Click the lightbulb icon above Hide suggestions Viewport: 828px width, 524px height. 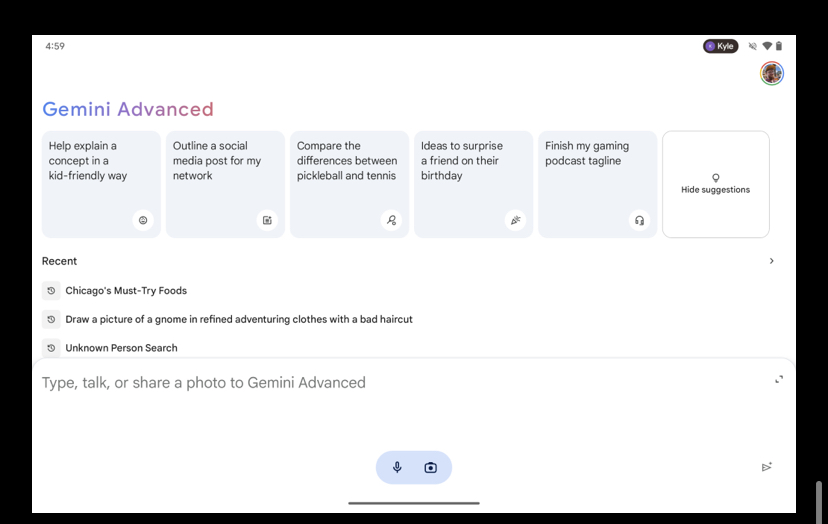click(716, 178)
